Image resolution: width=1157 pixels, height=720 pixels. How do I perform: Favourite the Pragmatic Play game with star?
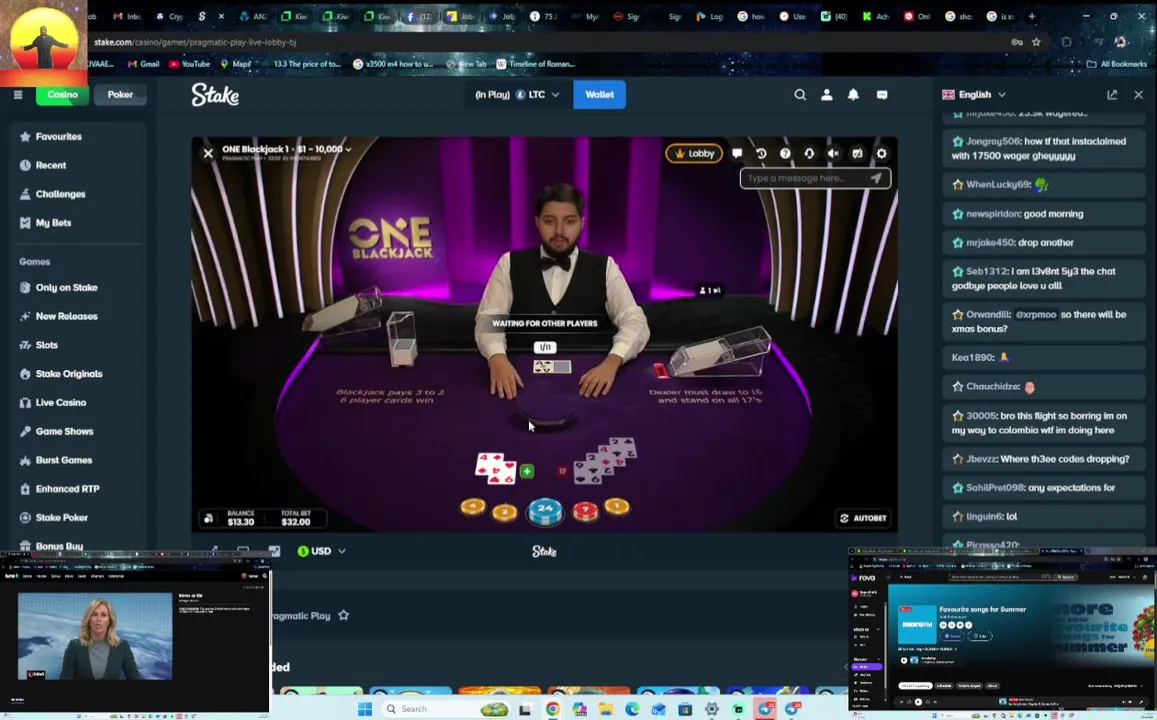click(x=343, y=615)
